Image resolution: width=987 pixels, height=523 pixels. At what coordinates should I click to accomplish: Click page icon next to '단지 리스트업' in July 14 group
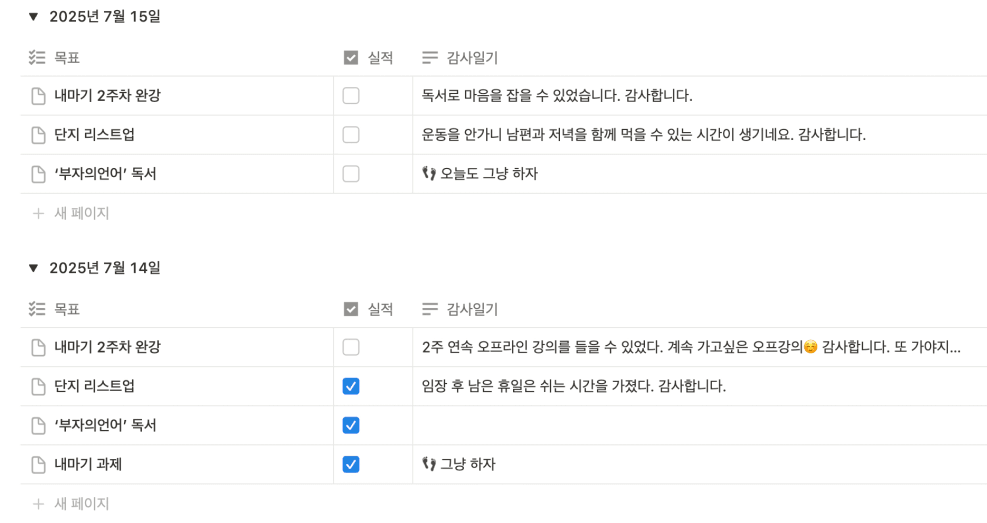tap(38, 386)
